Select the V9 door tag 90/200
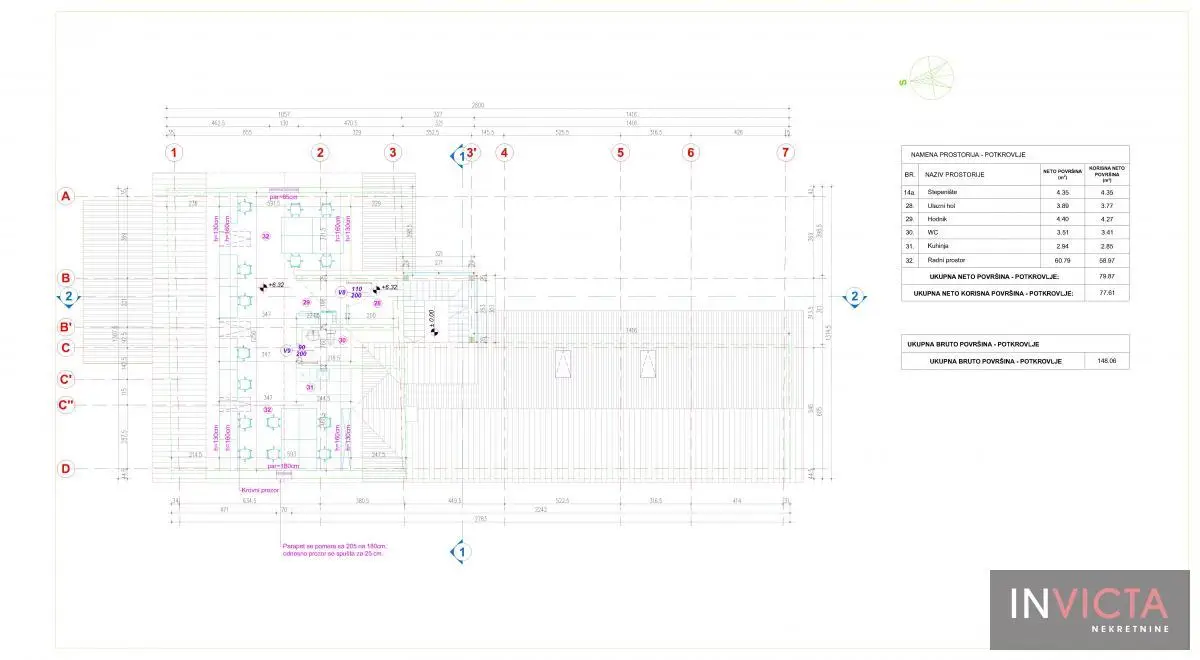 pyautogui.click(x=295, y=352)
